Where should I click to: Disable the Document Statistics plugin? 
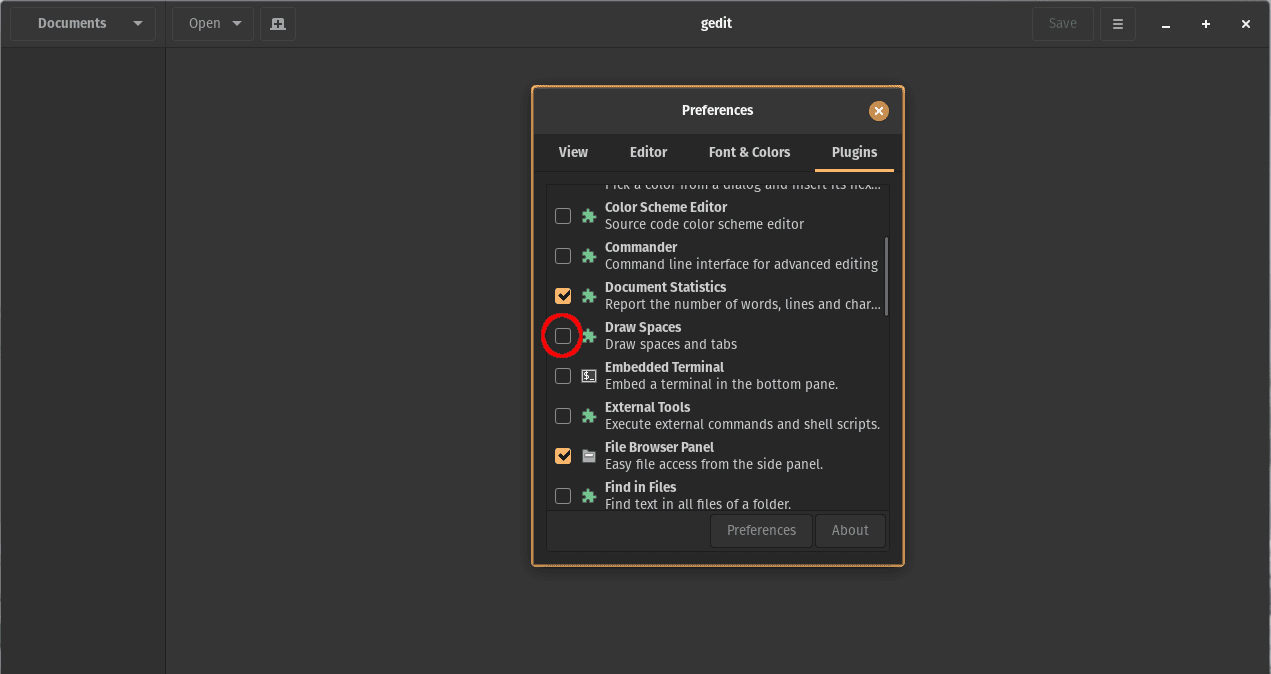click(x=563, y=296)
